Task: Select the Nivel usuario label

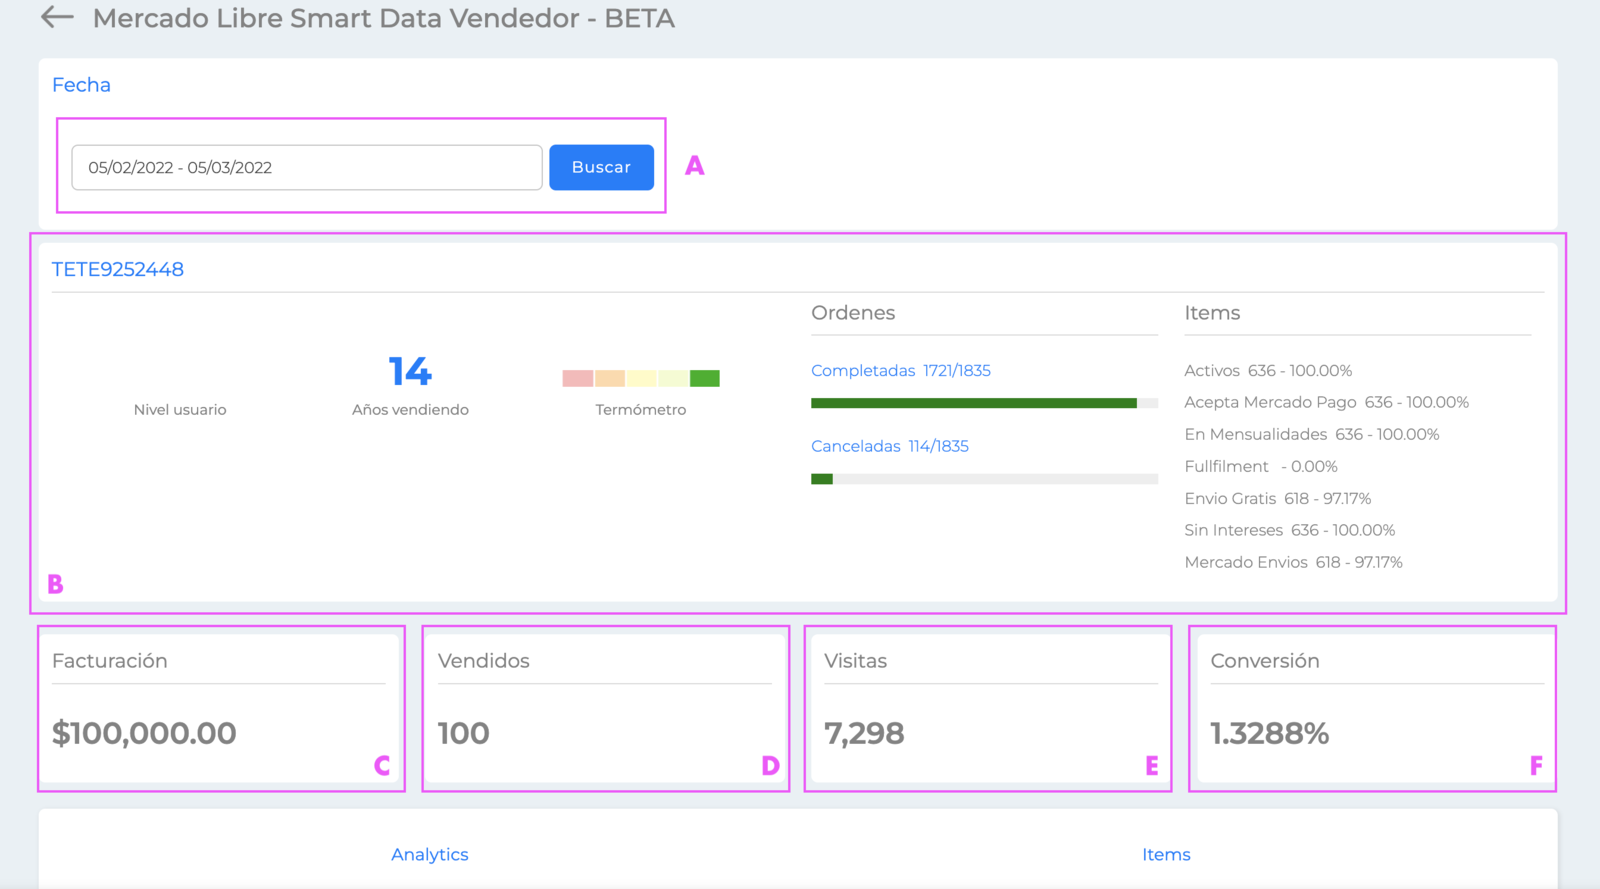Action: 180,409
